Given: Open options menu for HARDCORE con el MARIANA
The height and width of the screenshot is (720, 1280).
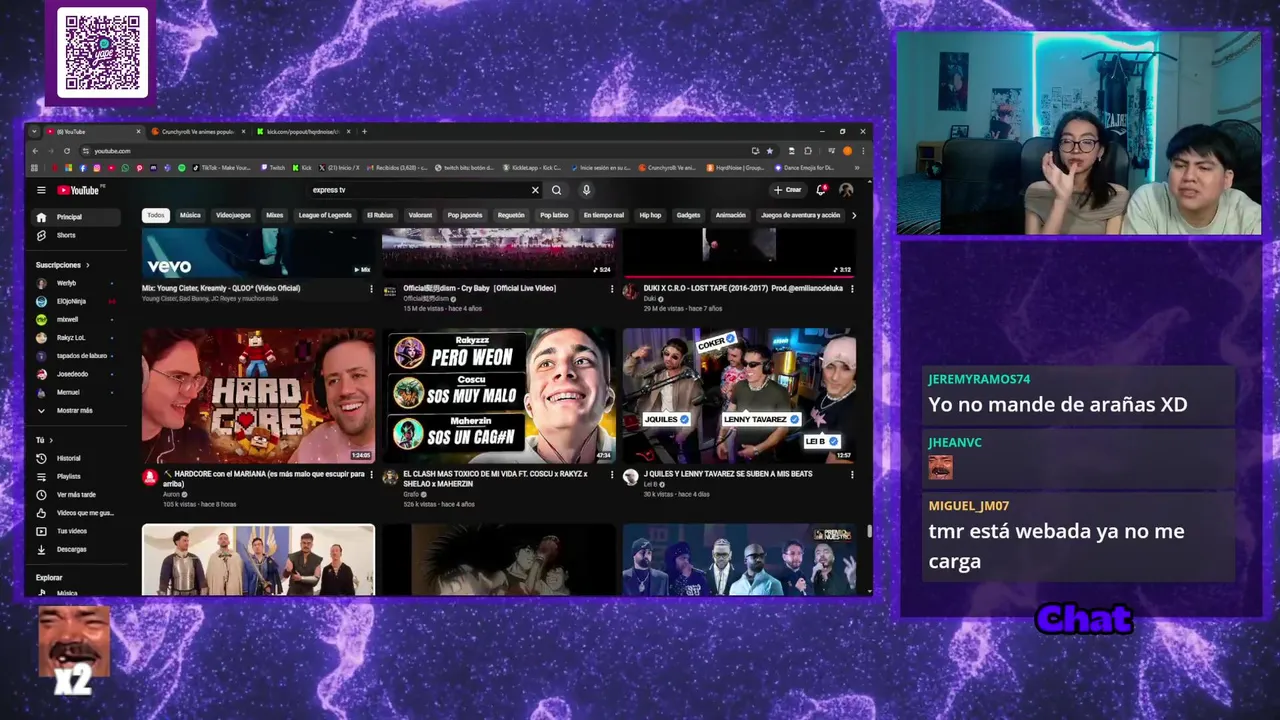Looking at the screenshot, I should pyautogui.click(x=371, y=475).
